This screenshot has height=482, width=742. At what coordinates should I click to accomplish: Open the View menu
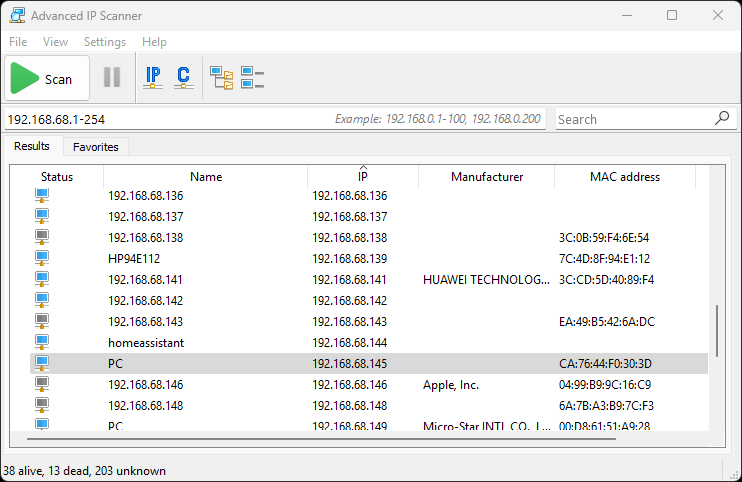tap(56, 42)
